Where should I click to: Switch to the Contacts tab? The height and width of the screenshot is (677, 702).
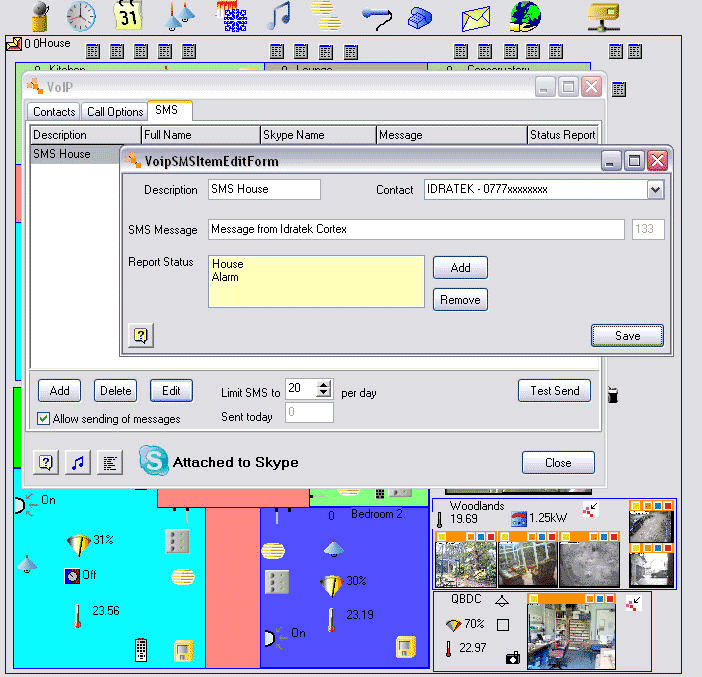54,112
